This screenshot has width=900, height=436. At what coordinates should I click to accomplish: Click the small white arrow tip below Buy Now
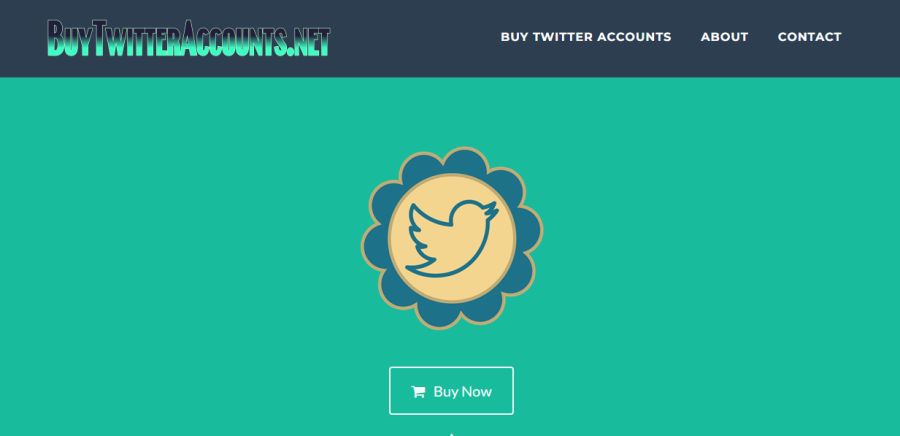452,434
